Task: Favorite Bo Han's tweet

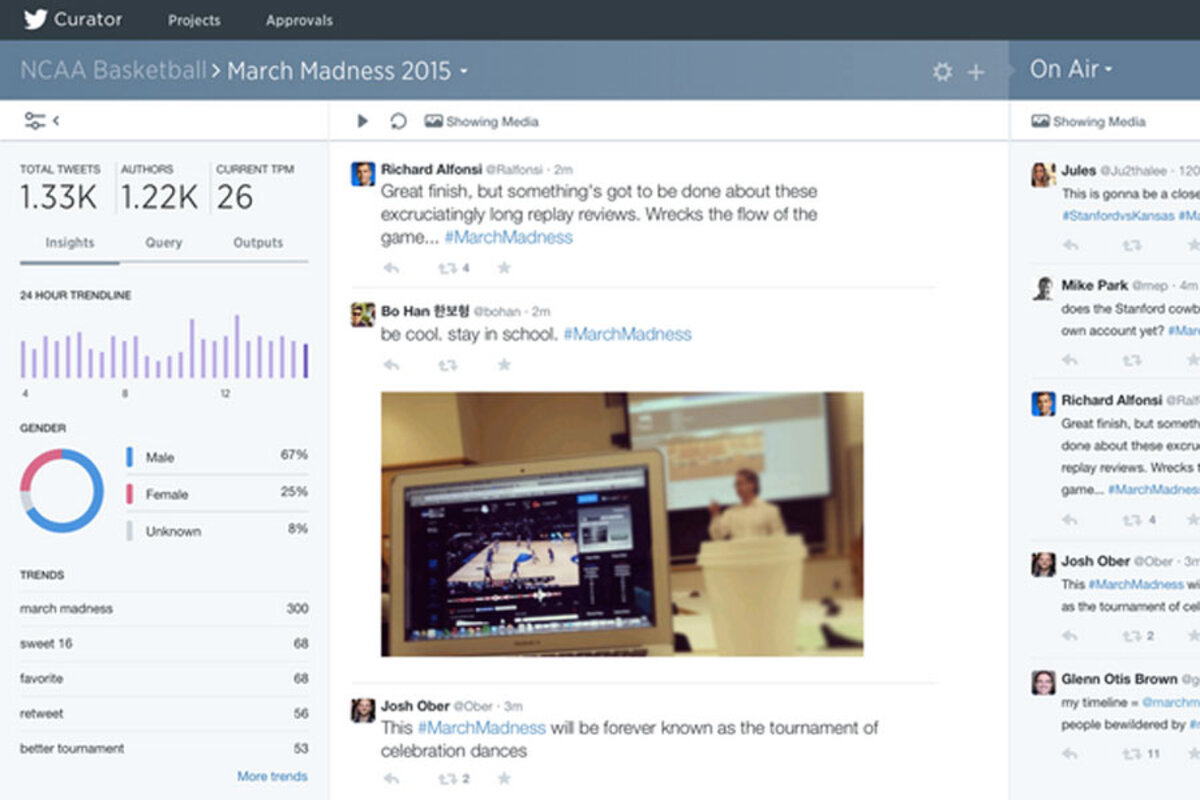Action: click(x=504, y=365)
